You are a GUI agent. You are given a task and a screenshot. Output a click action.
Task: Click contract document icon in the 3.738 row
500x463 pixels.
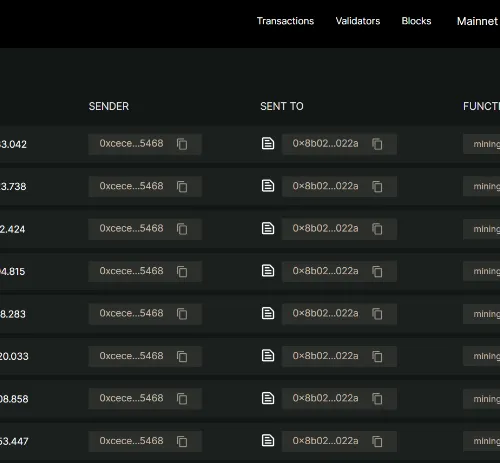(268, 186)
